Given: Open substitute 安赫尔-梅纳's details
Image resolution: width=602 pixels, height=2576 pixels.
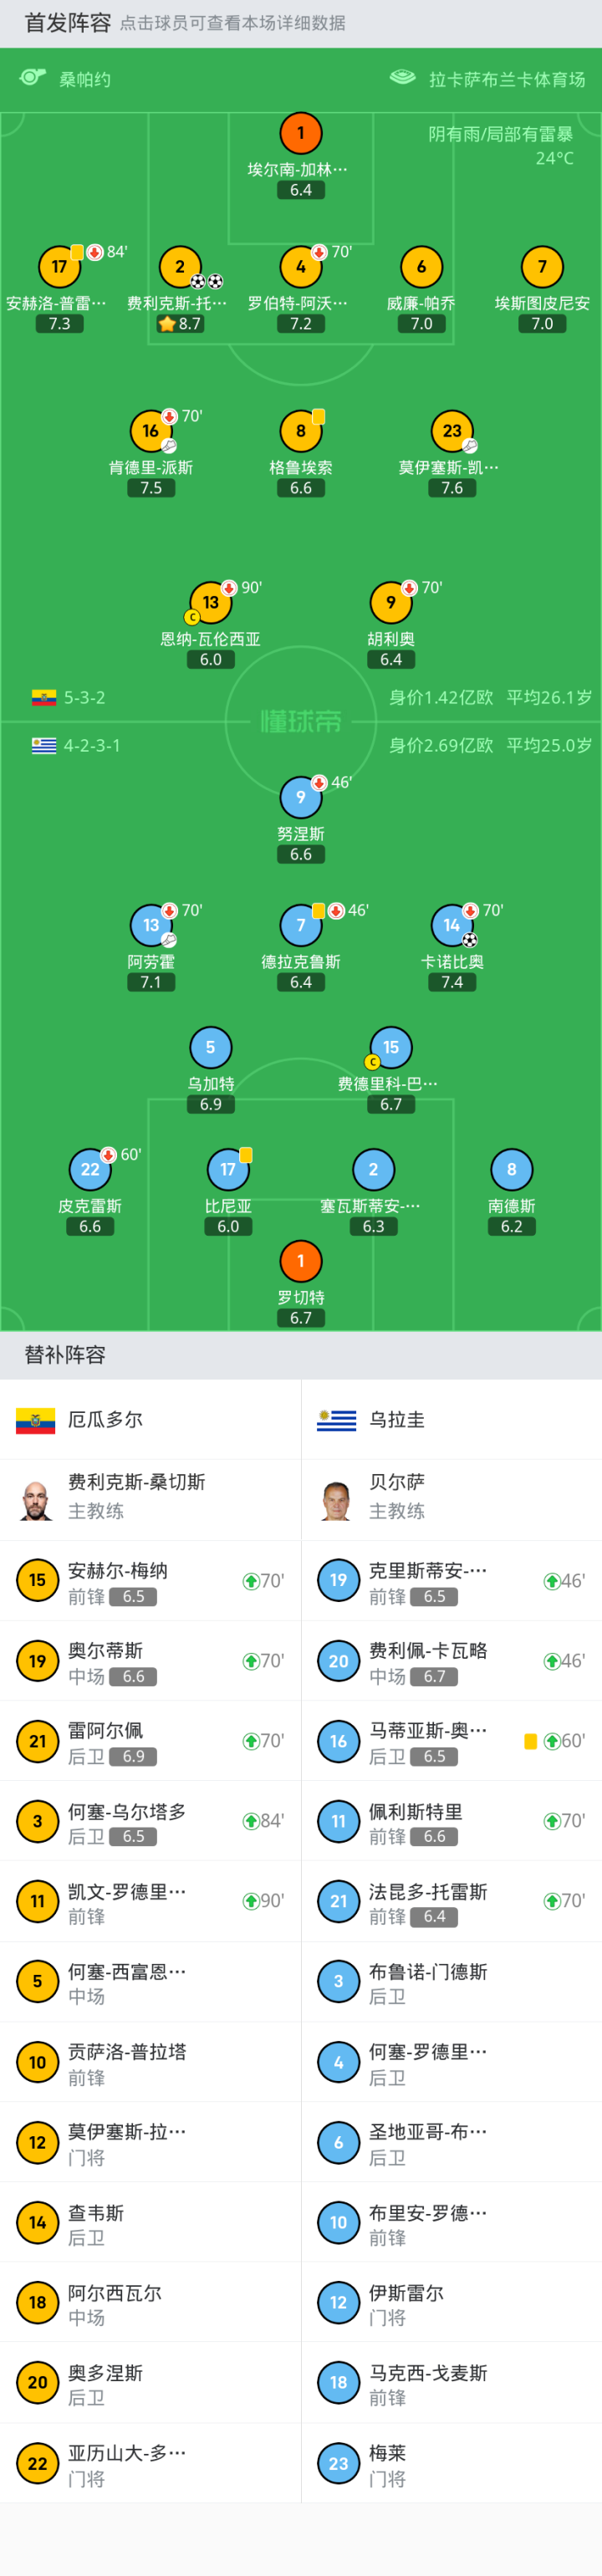Looking at the screenshot, I should point(150,1581).
